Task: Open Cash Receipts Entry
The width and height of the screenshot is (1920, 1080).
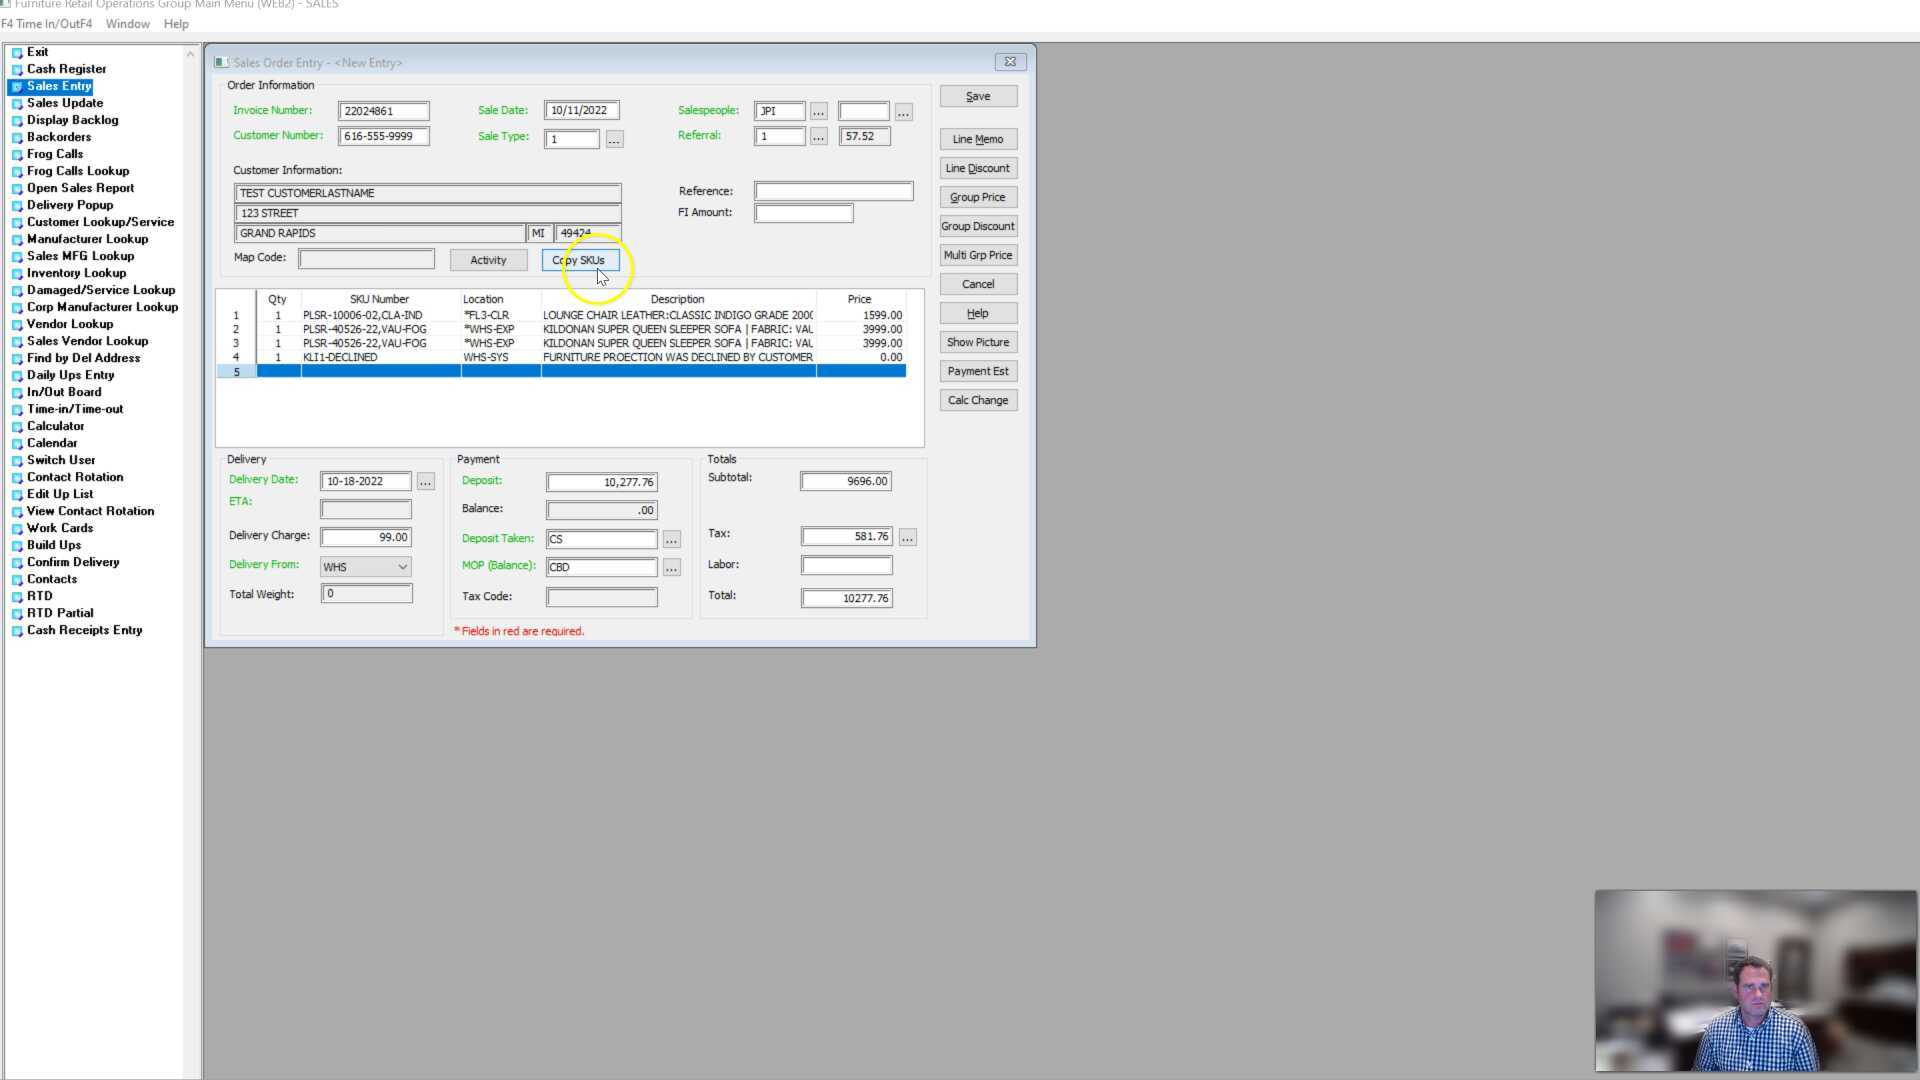Action: tap(83, 630)
